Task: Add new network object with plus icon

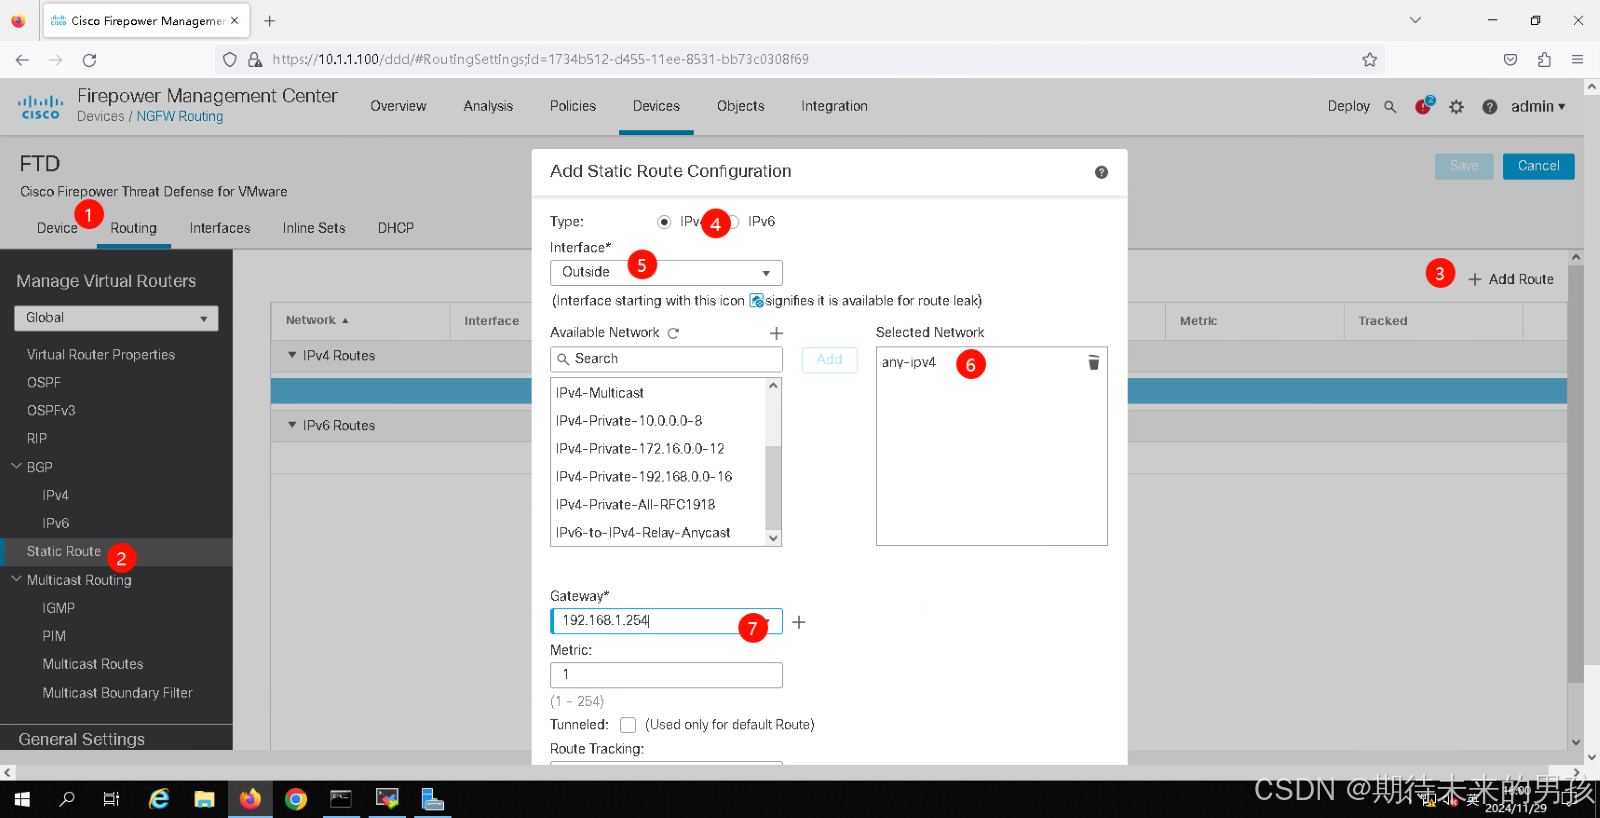Action: pos(776,333)
